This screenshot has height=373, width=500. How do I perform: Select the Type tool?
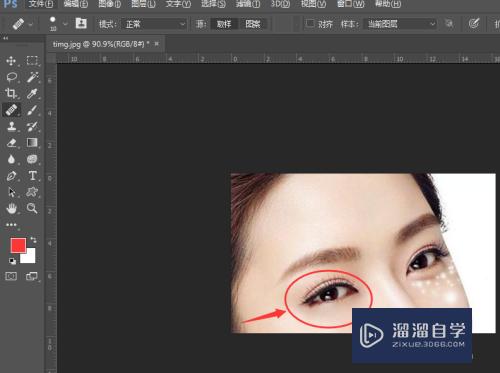pos(32,175)
